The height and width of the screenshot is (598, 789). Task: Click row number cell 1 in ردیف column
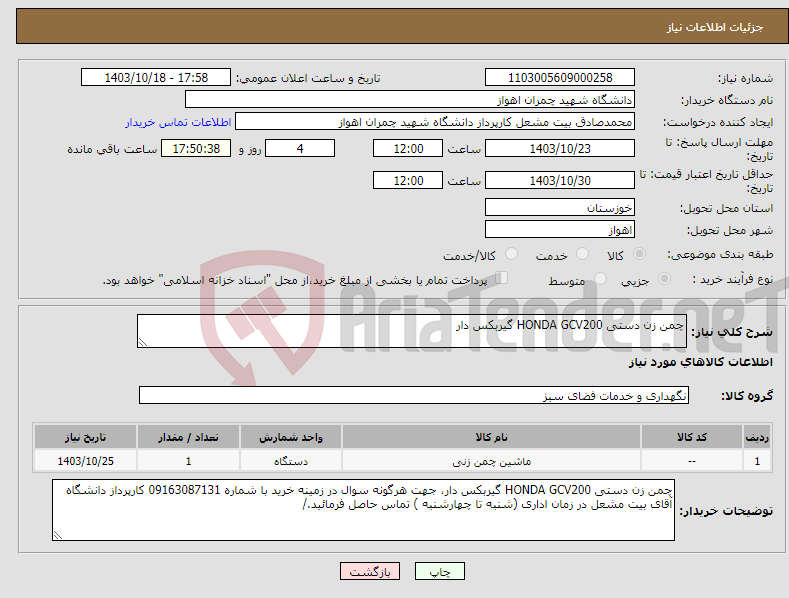pyautogui.click(x=757, y=461)
